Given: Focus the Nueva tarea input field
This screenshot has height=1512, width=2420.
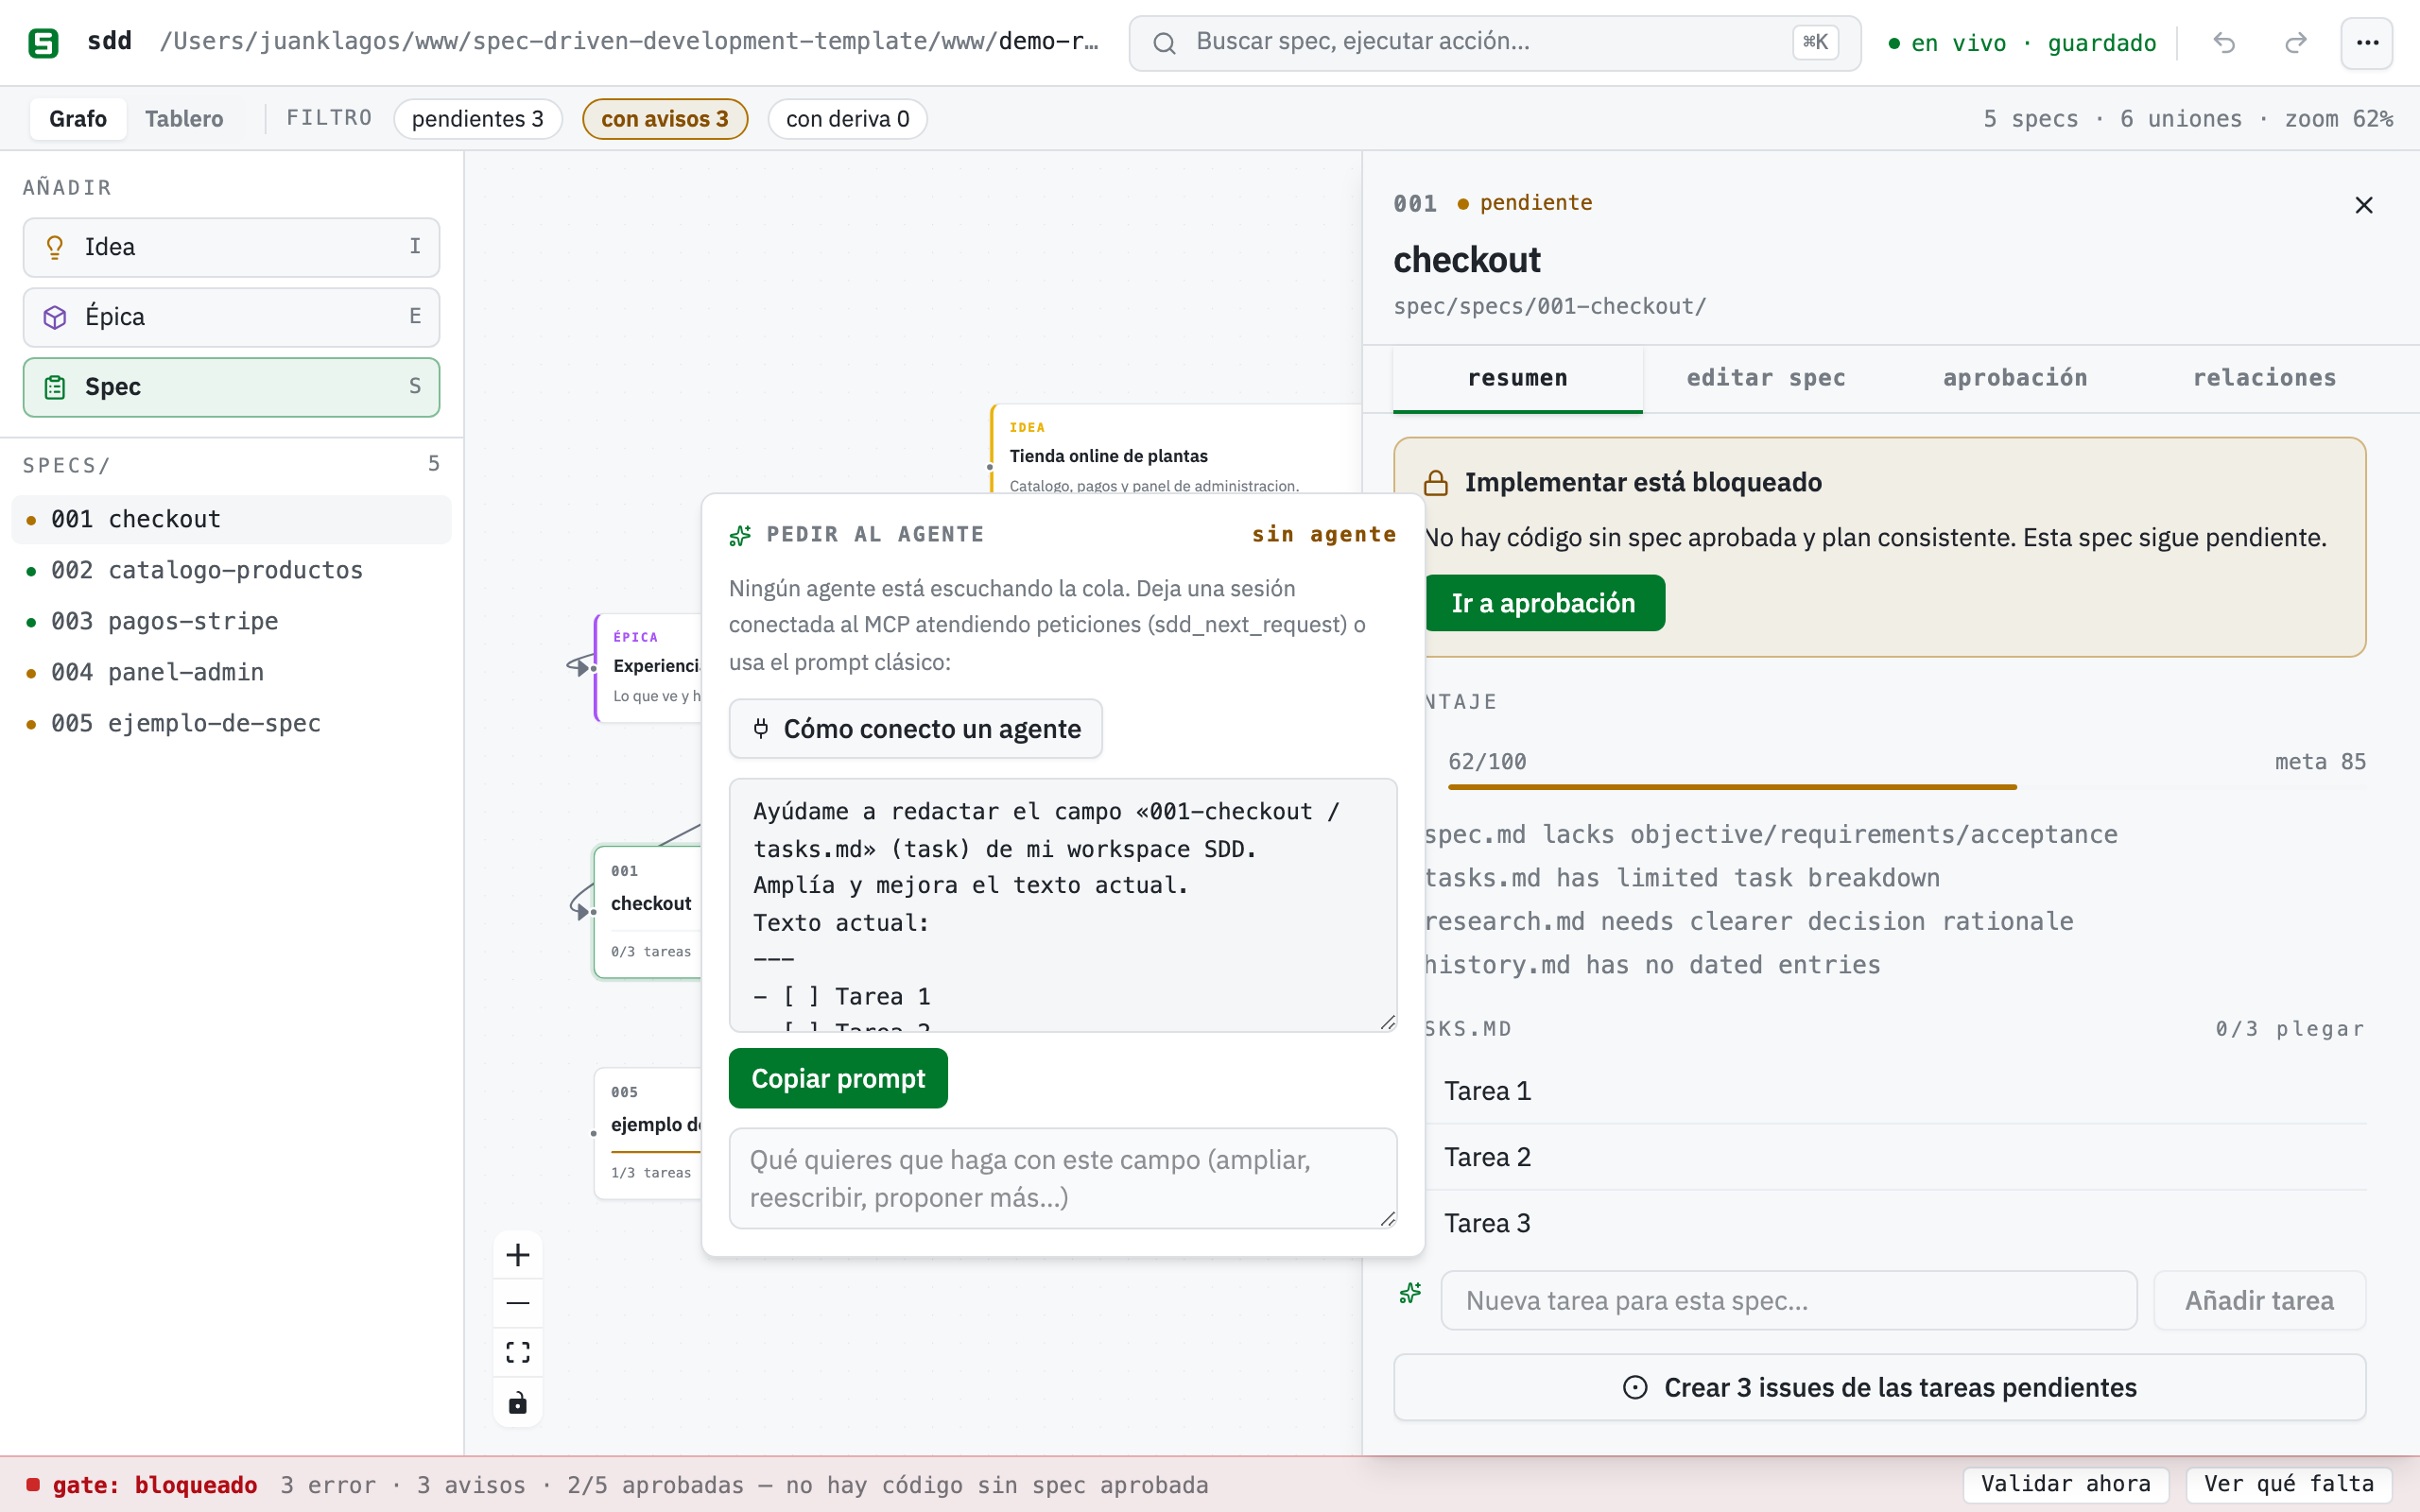Looking at the screenshot, I should click(x=1788, y=1300).
